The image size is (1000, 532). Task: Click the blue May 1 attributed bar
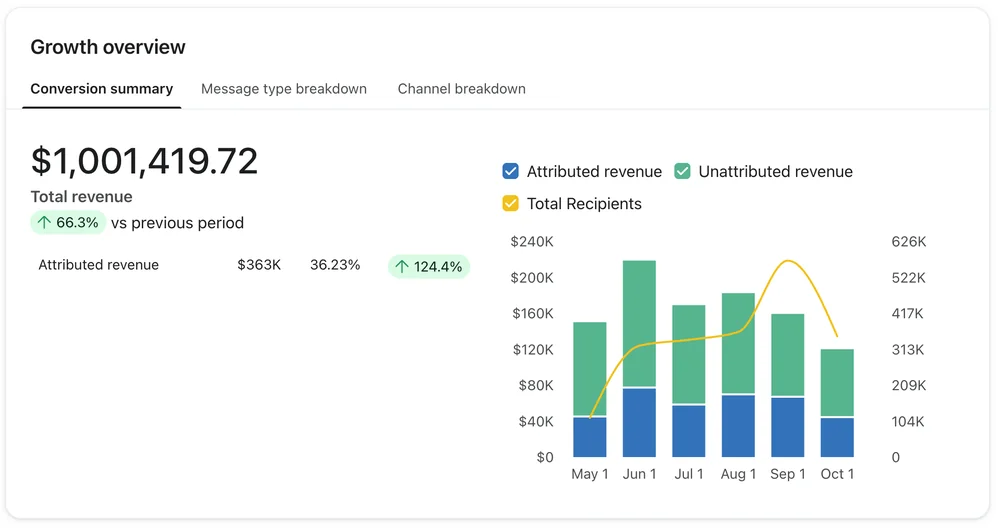(590, 437)
